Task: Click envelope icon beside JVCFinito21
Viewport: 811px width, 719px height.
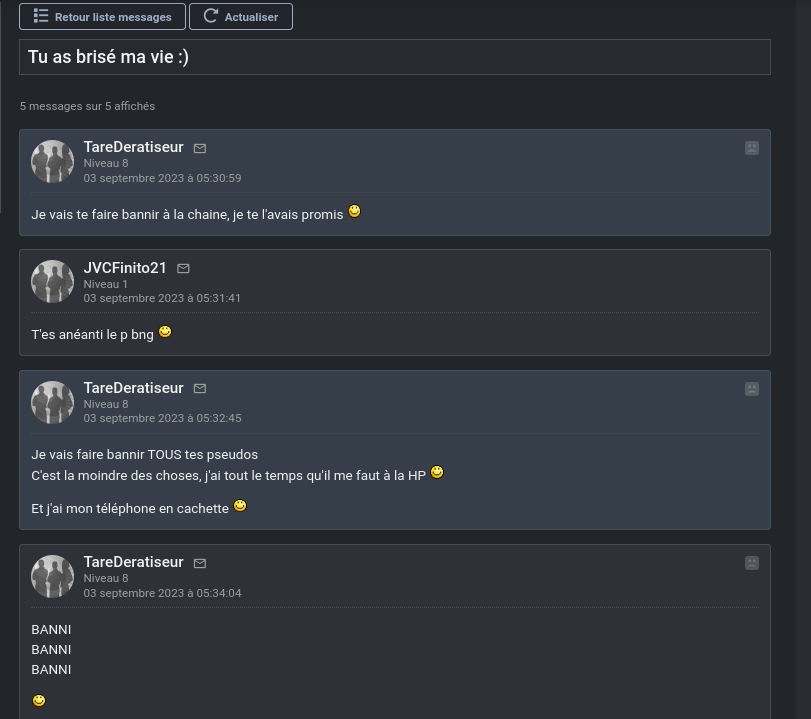Action: coord(183,268)
